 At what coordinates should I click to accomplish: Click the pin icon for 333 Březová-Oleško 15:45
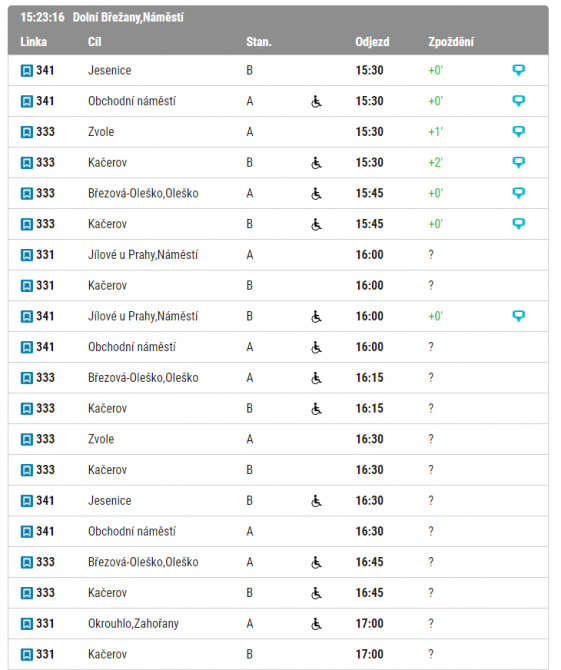click(x=518, y=193)
